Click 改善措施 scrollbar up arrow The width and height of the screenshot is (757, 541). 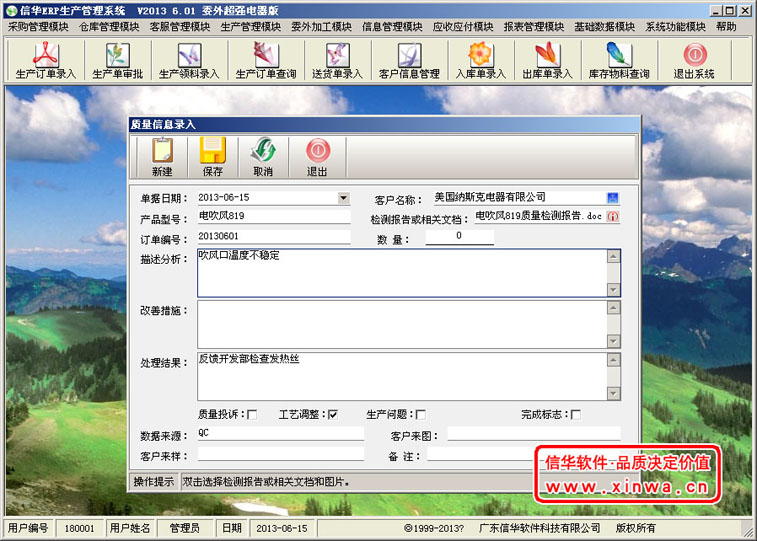[x=614, y=308]
